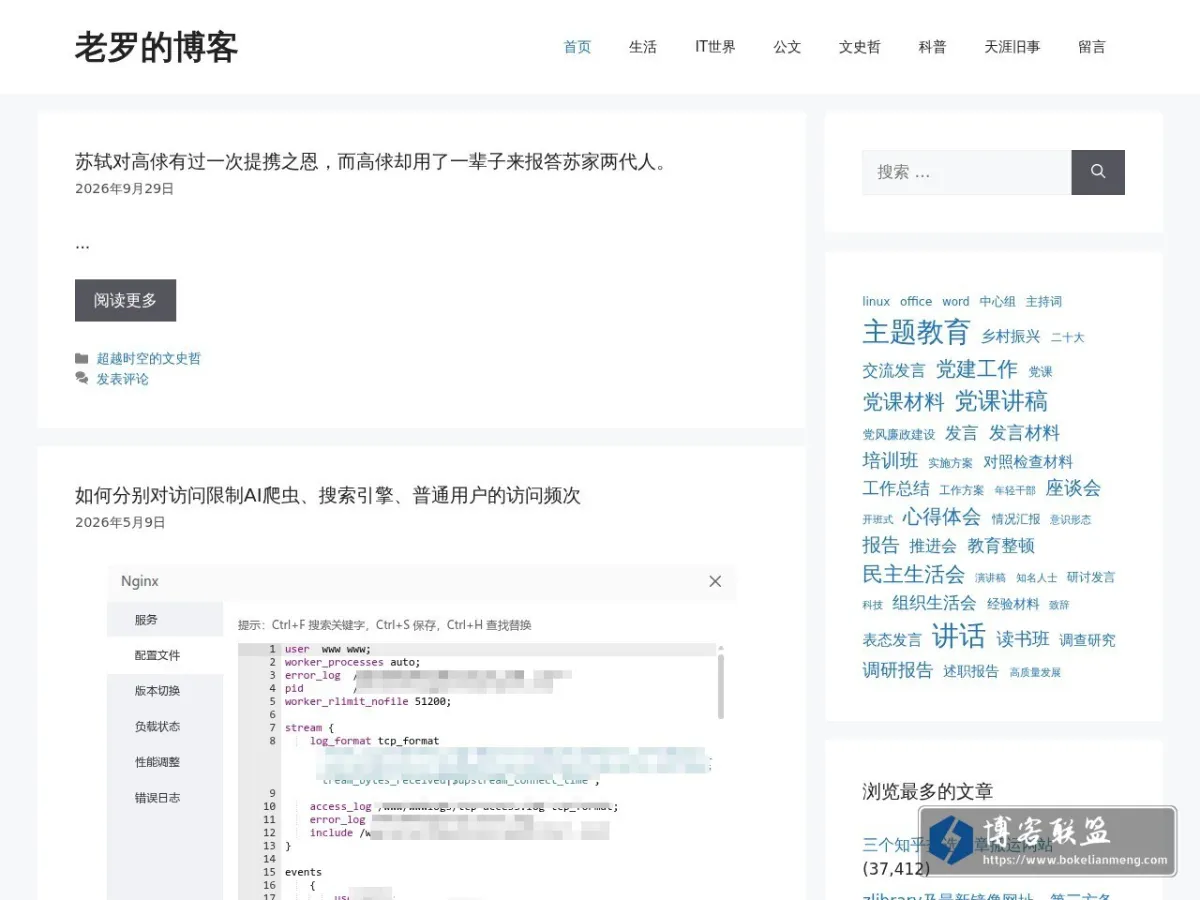Close the Nginx panel with the X icon
Screen dimensions: 1200x900
coord(715,581)
